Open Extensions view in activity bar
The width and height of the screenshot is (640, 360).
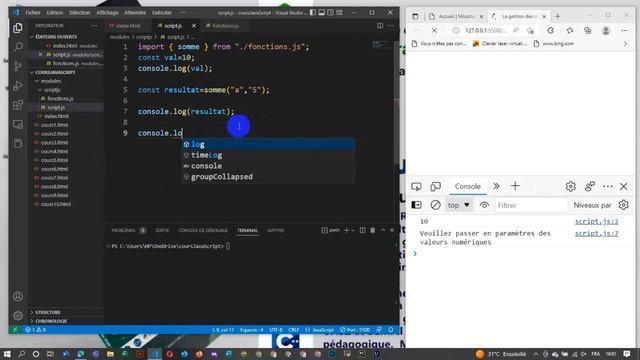pyautogui.click(x=18, y=105)
